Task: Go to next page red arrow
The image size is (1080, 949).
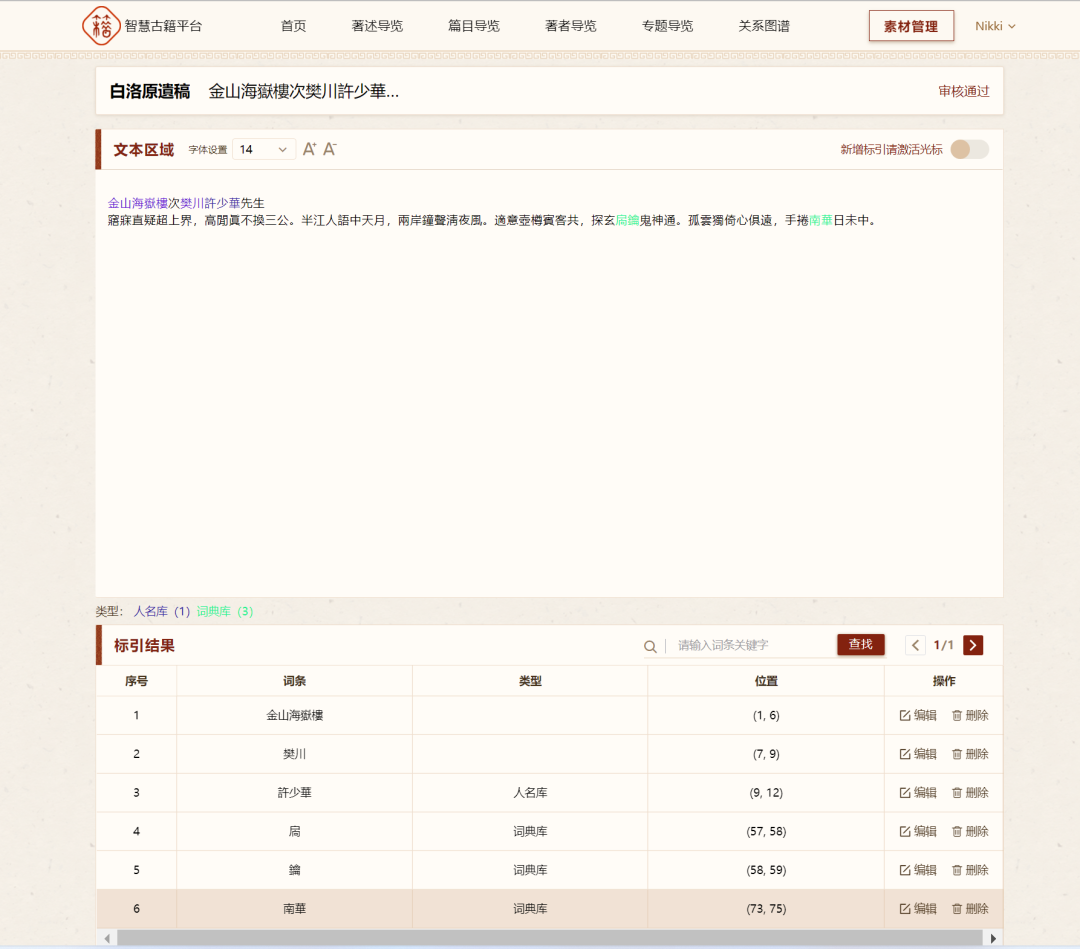Action: pyautogui.click(x=973, y=645)
